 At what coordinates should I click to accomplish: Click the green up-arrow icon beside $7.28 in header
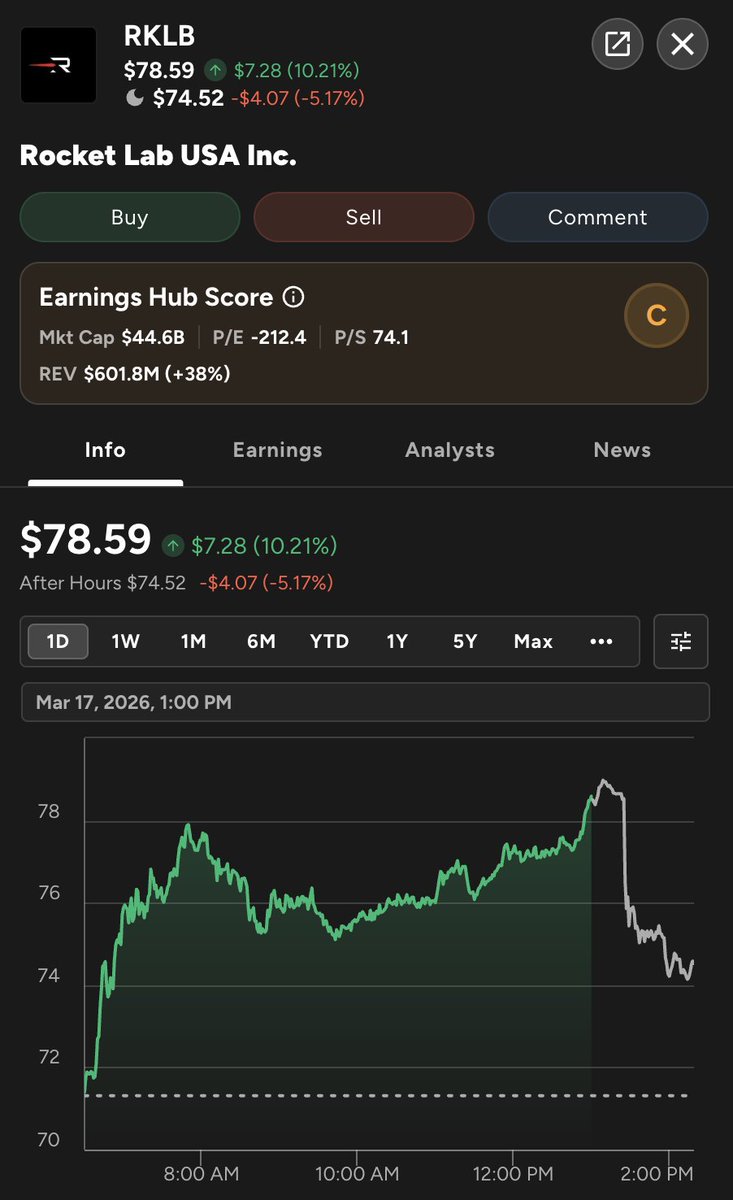(x=215, y=70)
